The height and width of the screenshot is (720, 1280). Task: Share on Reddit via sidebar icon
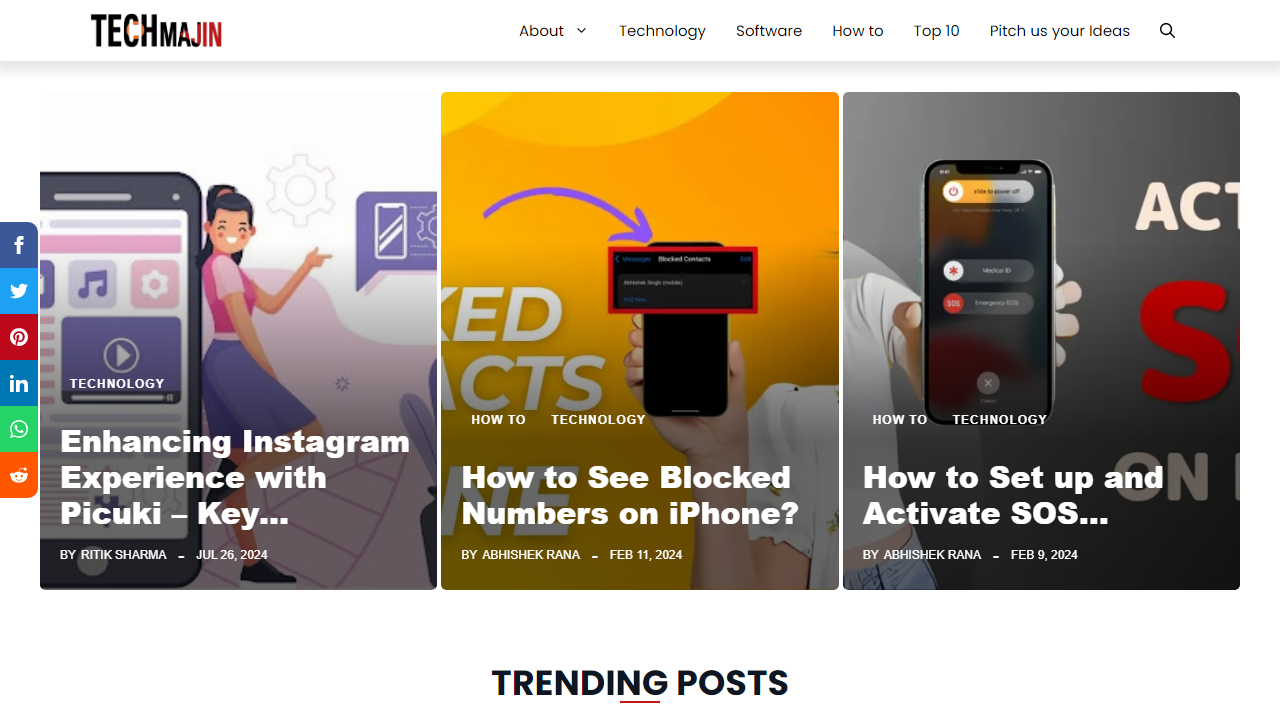tap(19, 475)
